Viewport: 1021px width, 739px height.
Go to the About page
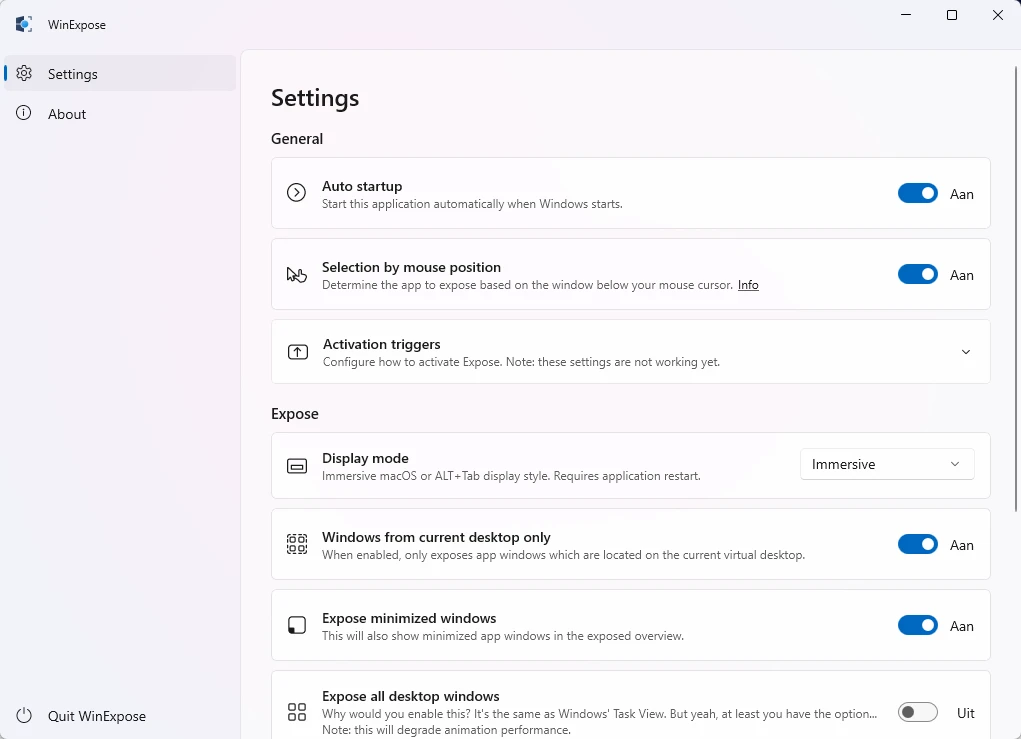click(x=120, y=113)
